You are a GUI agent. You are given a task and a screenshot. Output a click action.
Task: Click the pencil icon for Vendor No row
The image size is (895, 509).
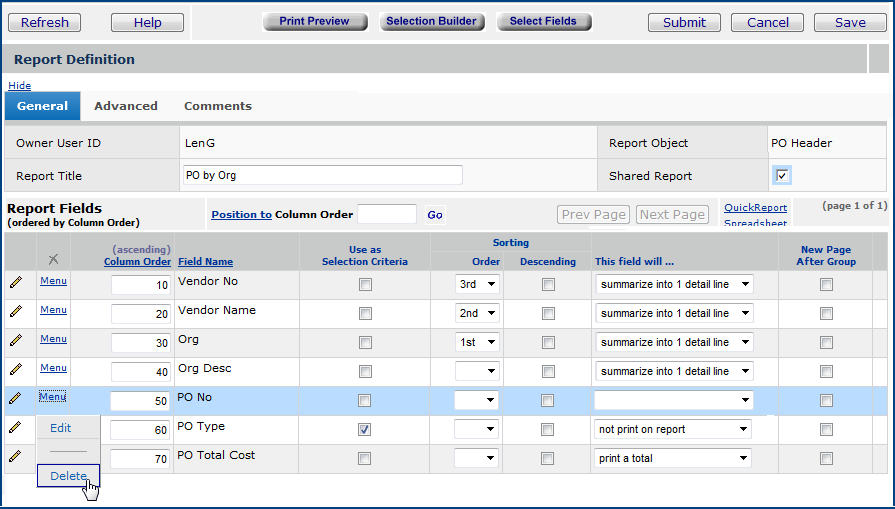(16, 283)
